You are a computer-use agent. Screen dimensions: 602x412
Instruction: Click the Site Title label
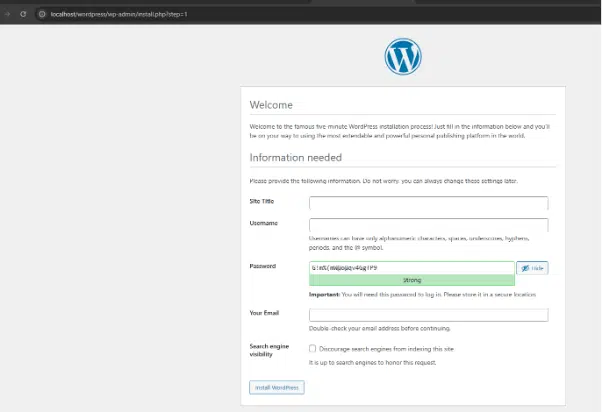coord(262,201)
